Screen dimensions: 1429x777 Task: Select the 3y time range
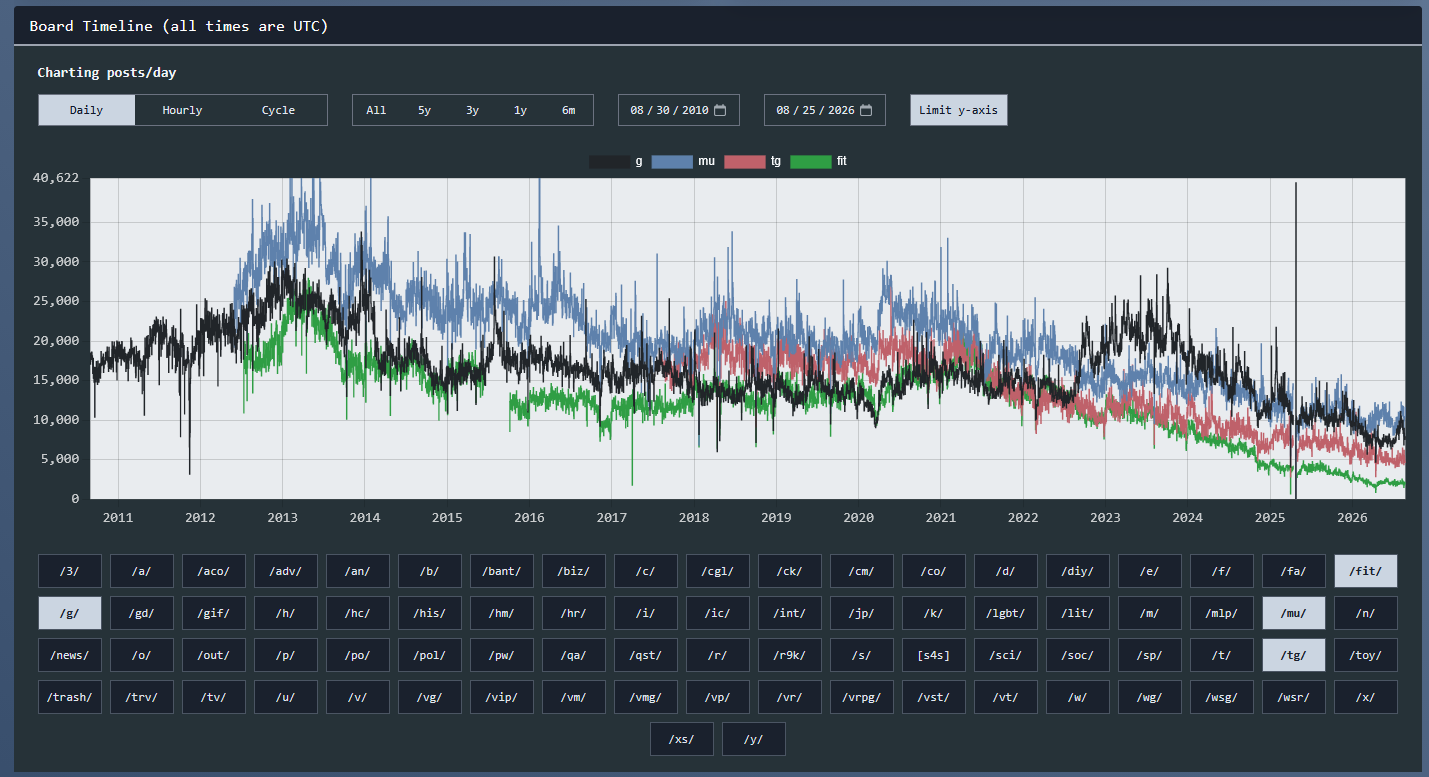pyautogui.click(x=472, y=110)
